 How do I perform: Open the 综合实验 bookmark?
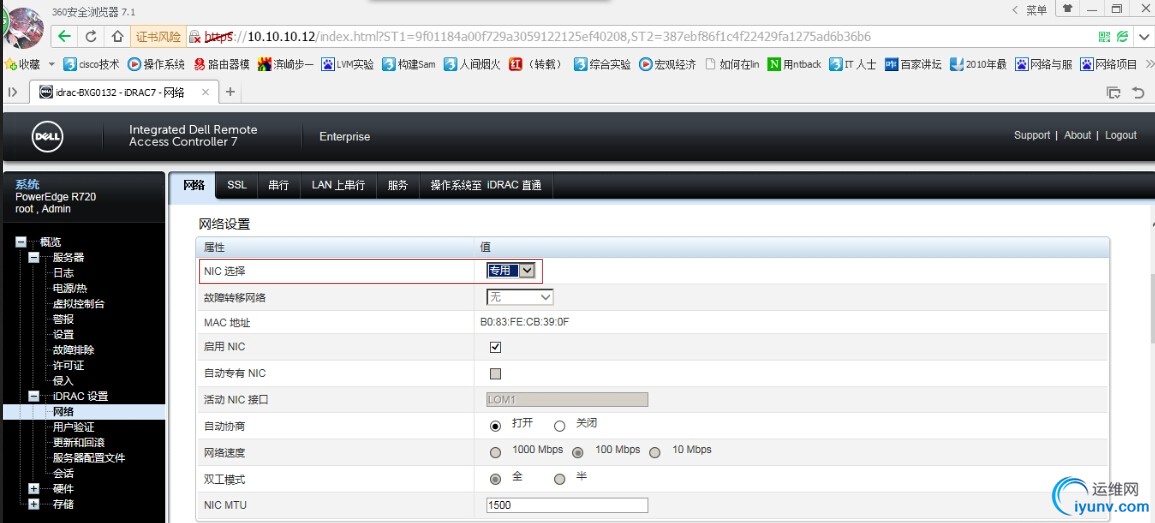(602, 64)
